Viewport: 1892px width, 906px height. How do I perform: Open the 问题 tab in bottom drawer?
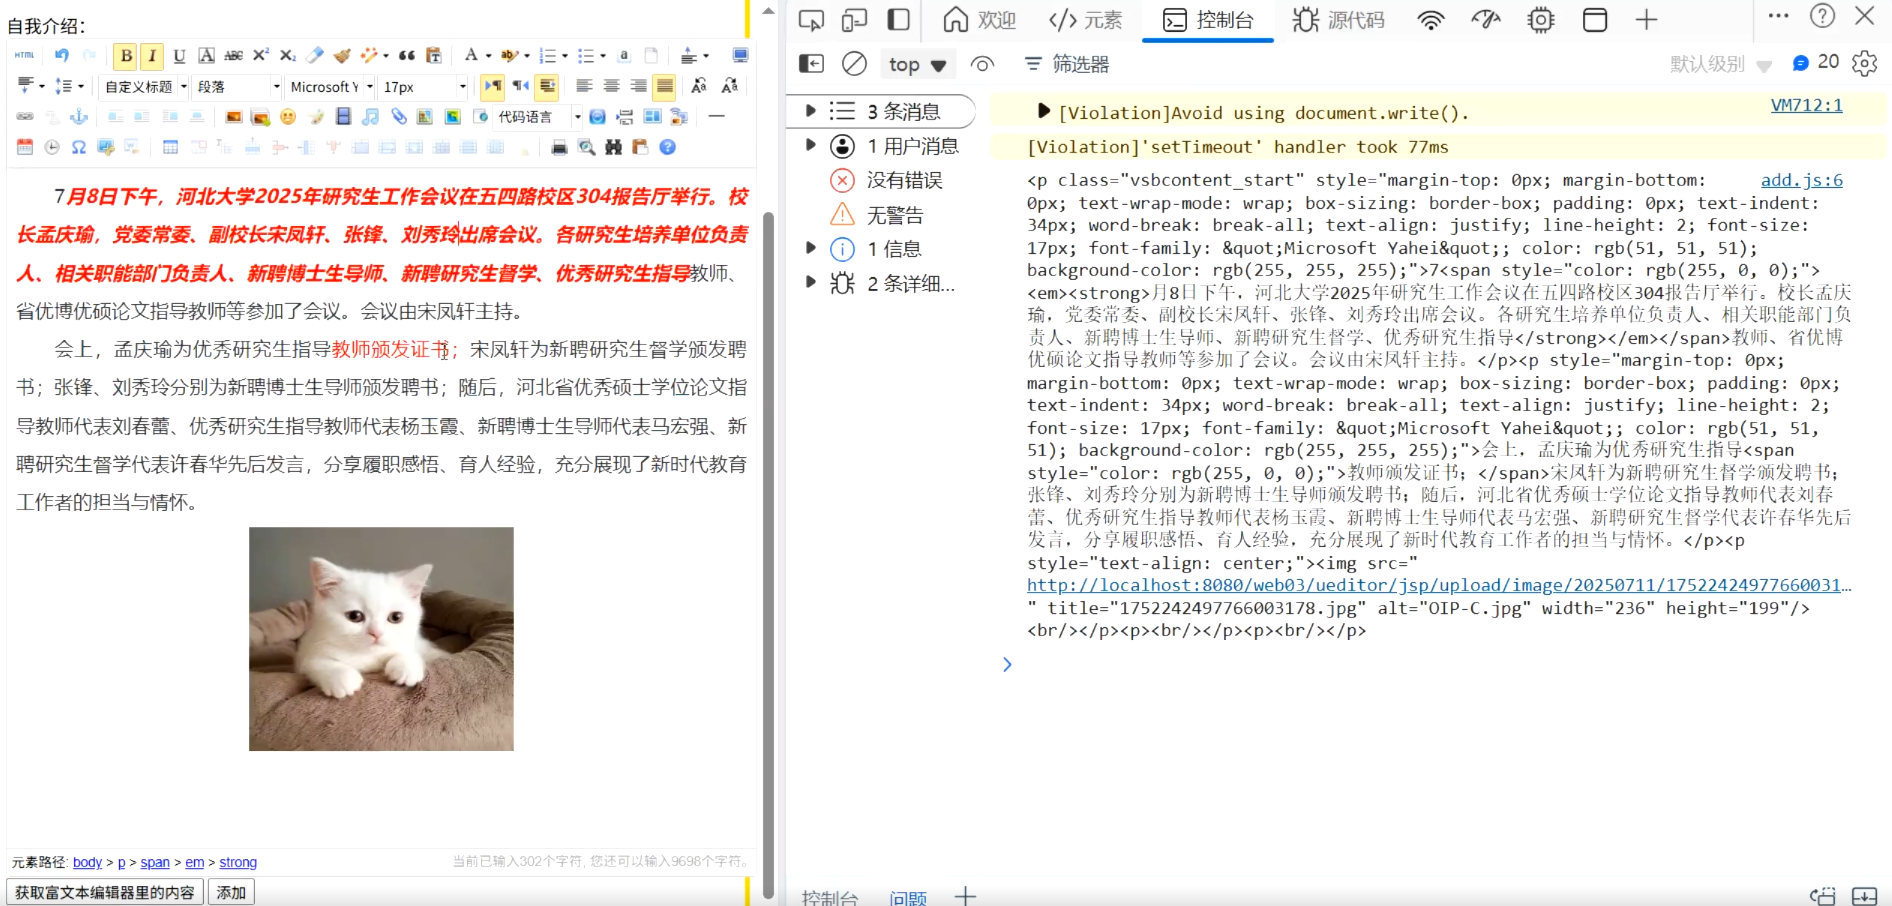(908, 898)
